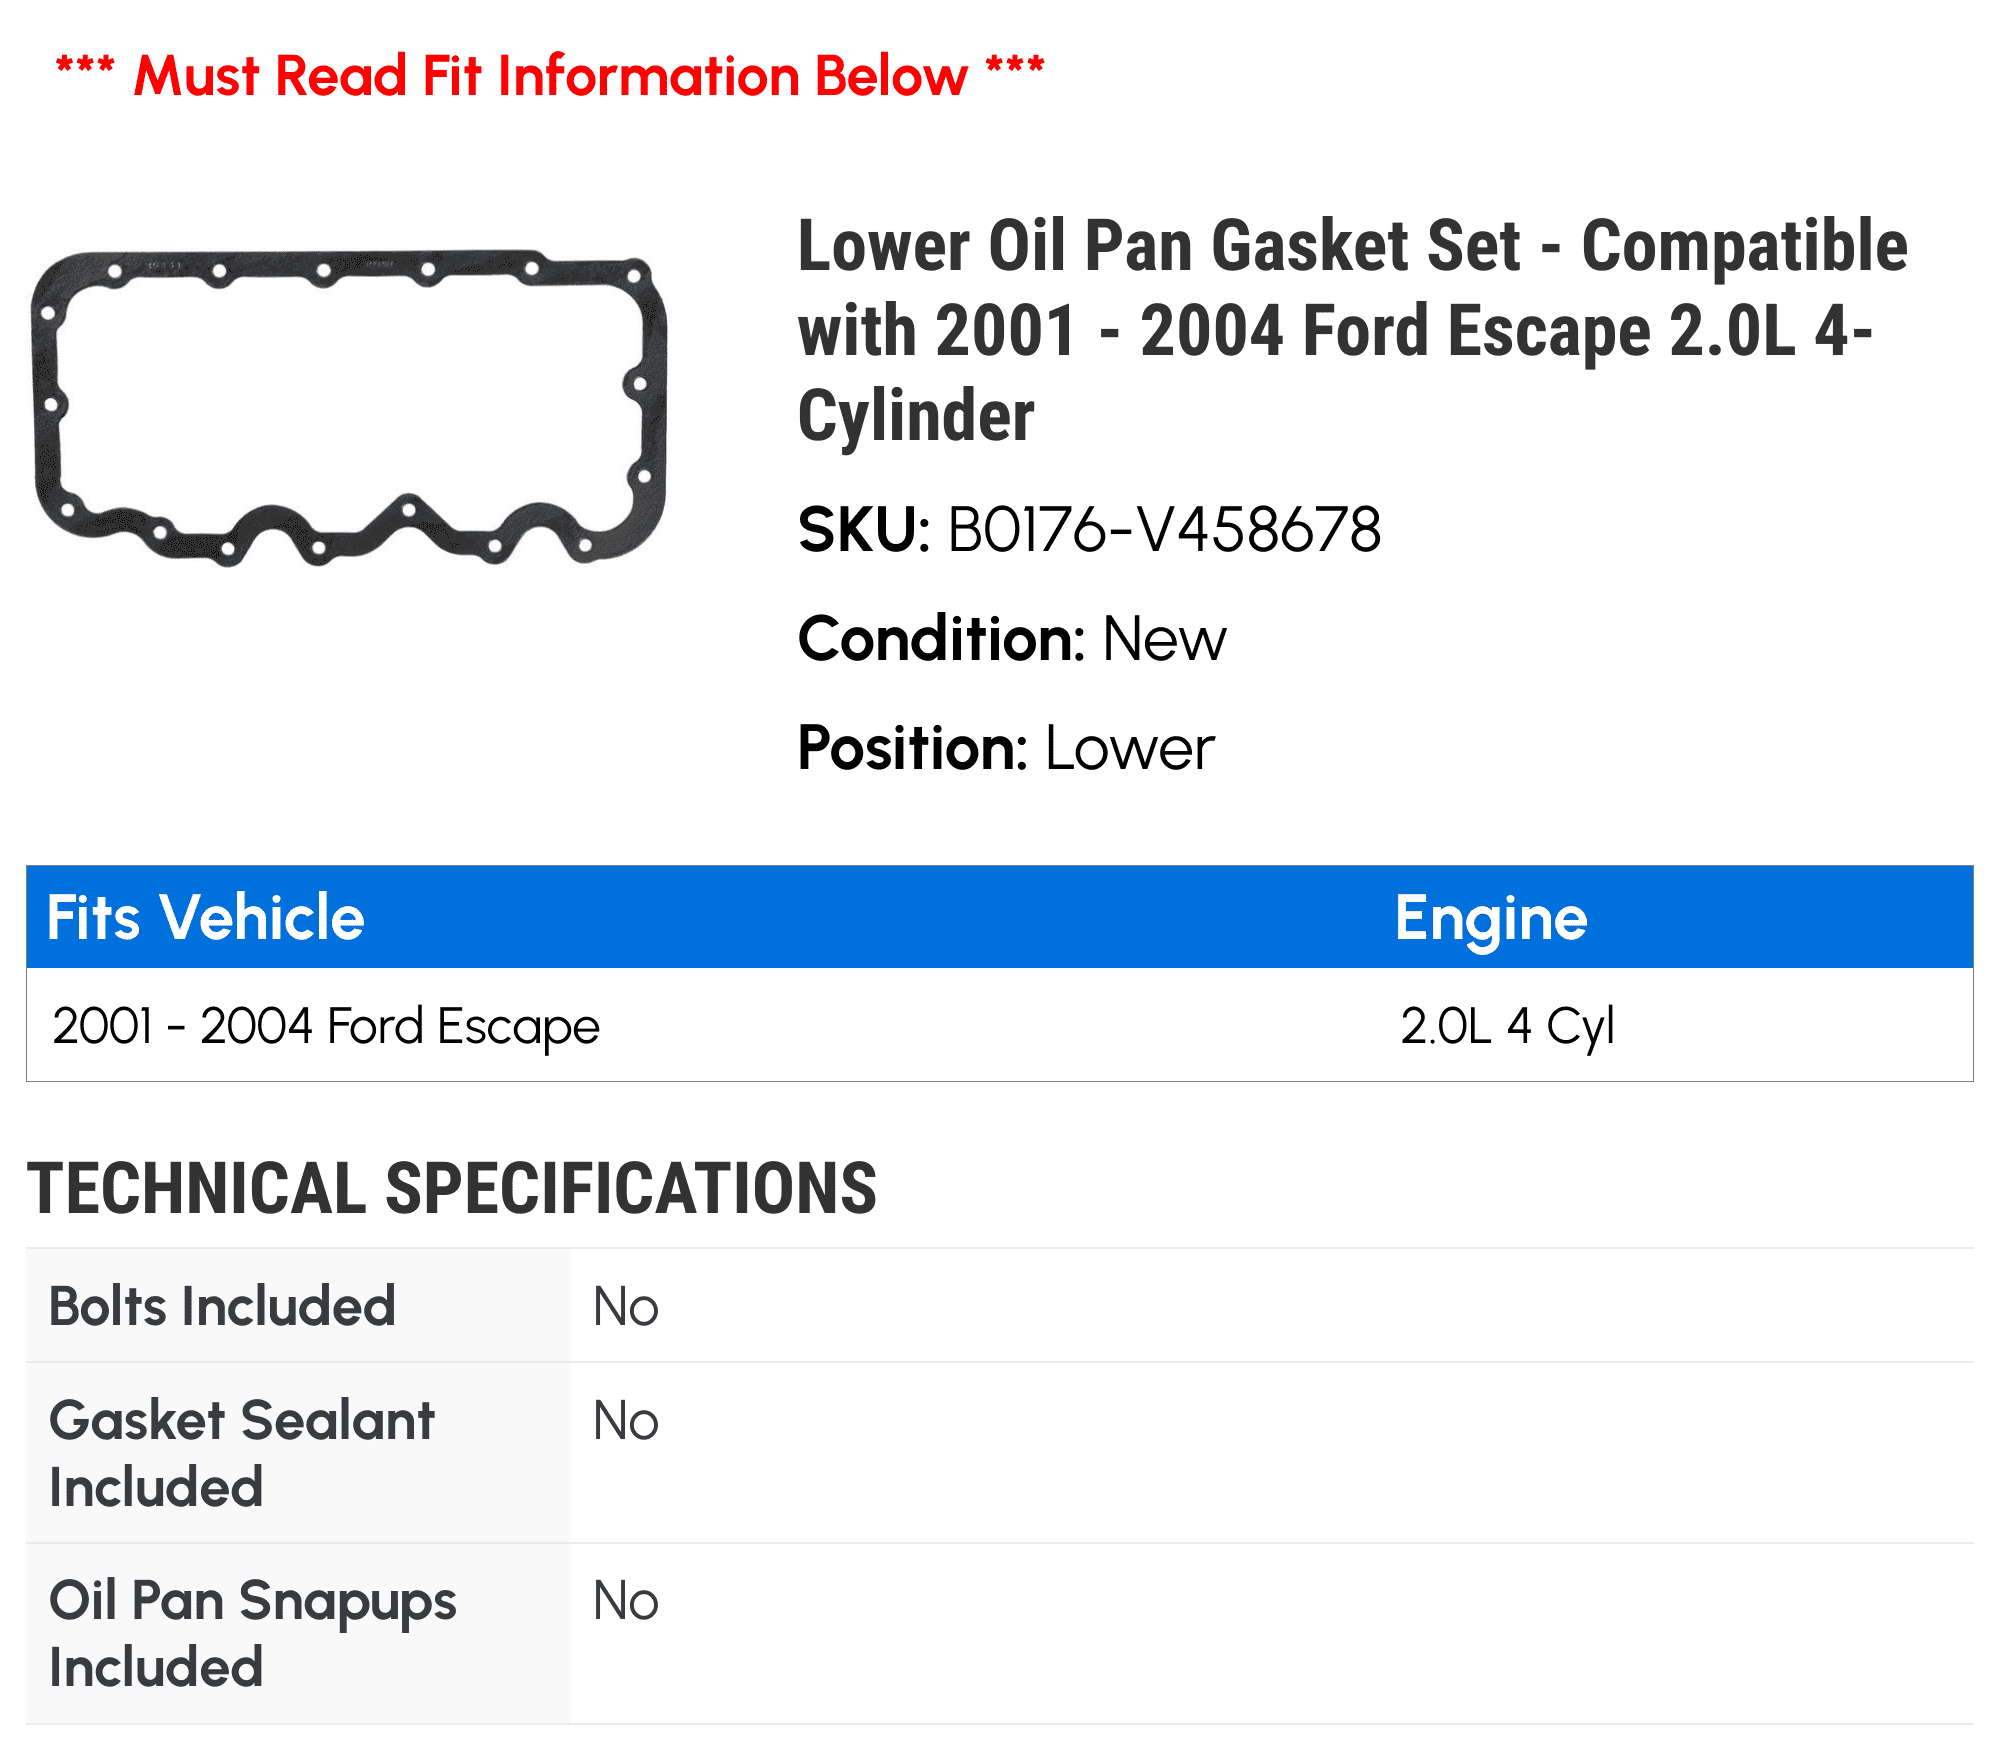Click the word New after Condition

coord(1164,639)
